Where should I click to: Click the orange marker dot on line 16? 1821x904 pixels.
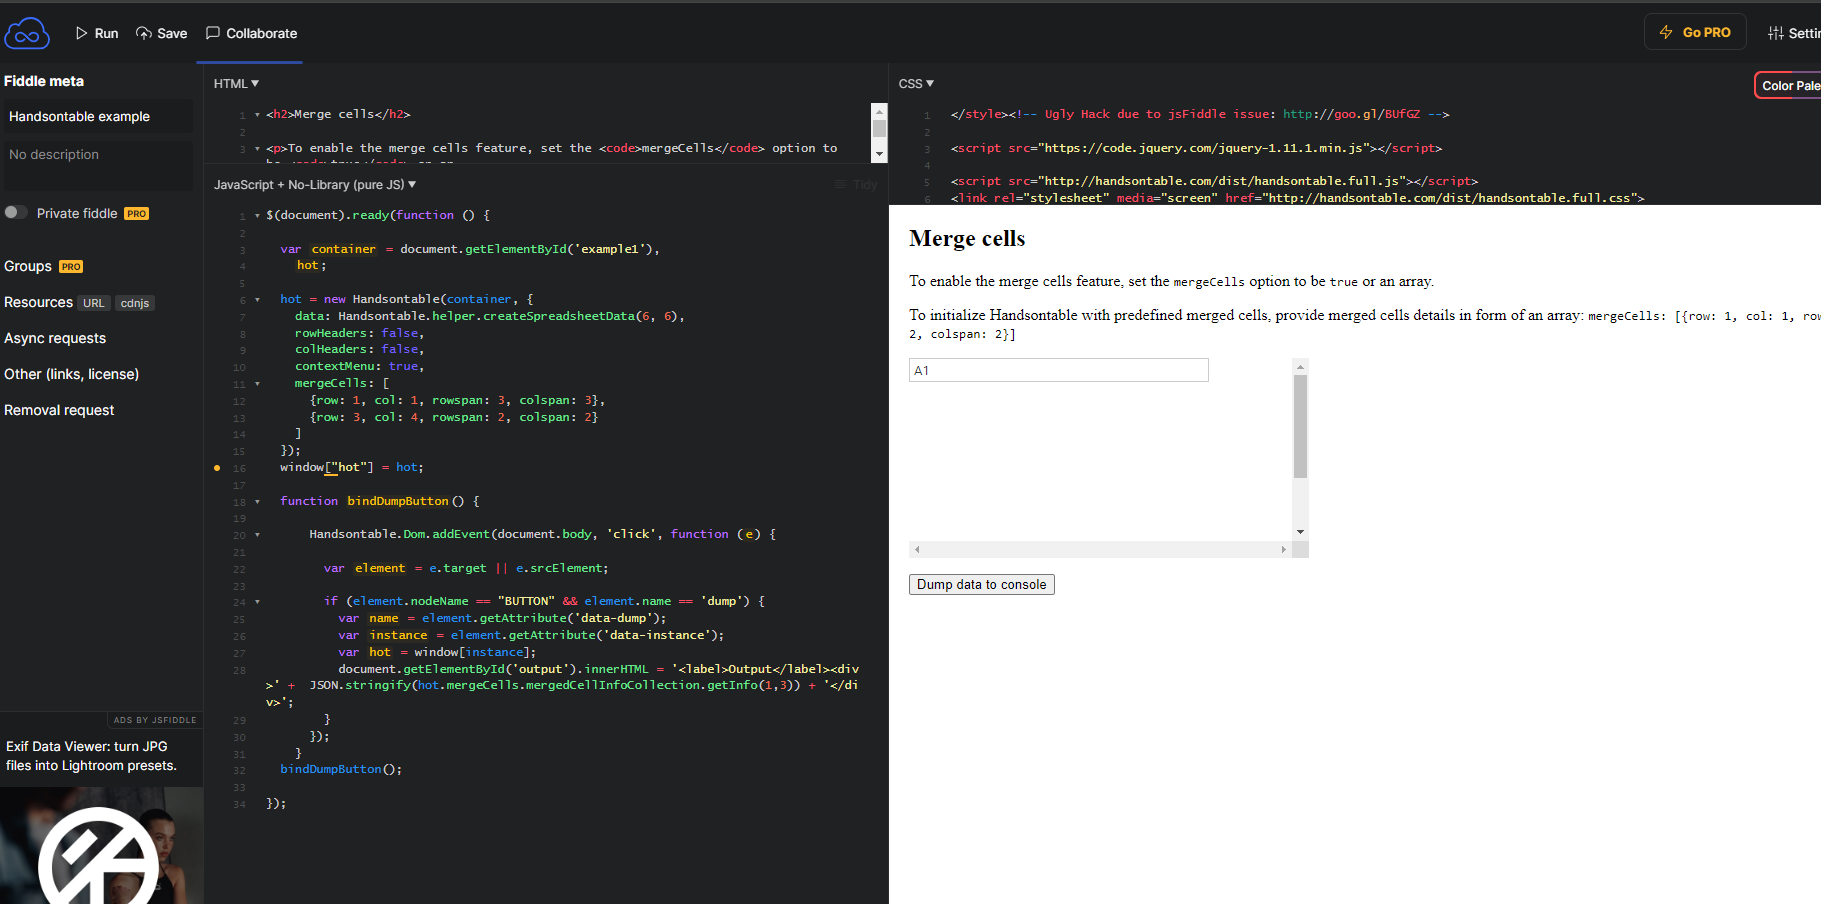pyautogui.click(x=217, y=468)
